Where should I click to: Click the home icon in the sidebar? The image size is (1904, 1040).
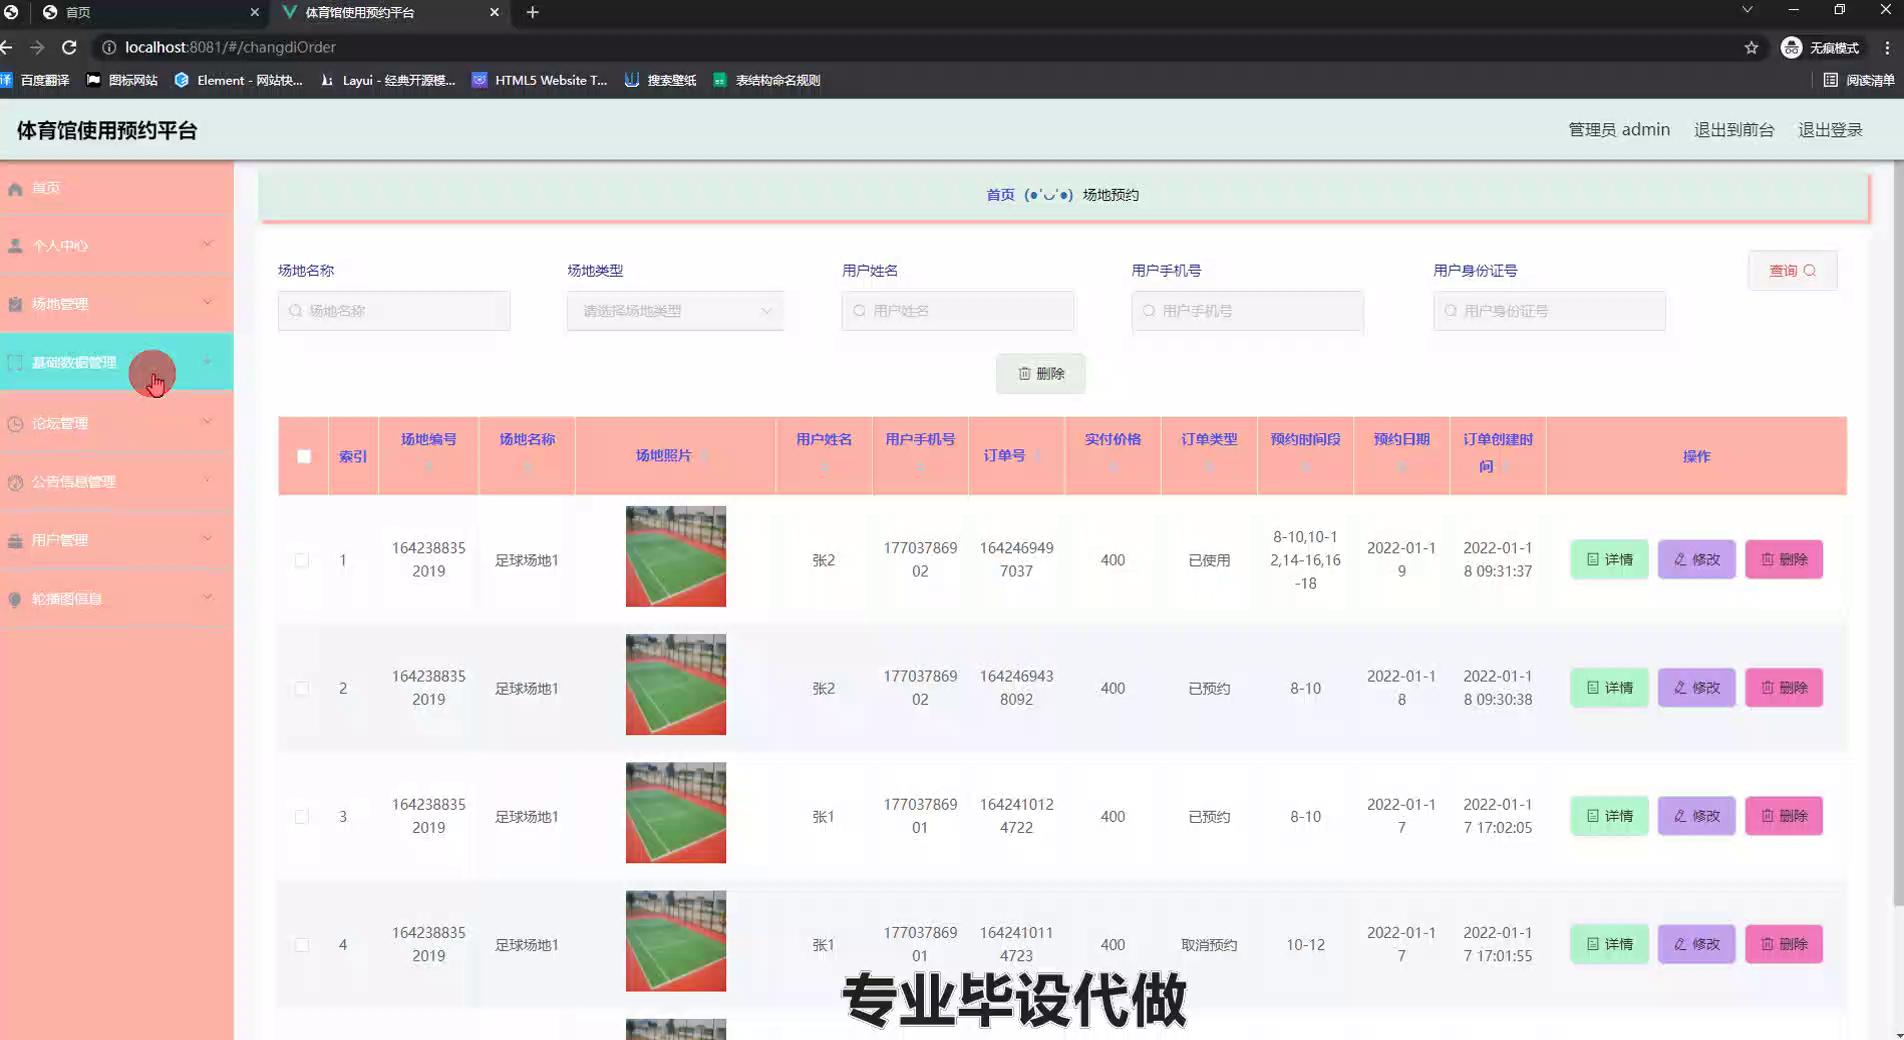15,188
